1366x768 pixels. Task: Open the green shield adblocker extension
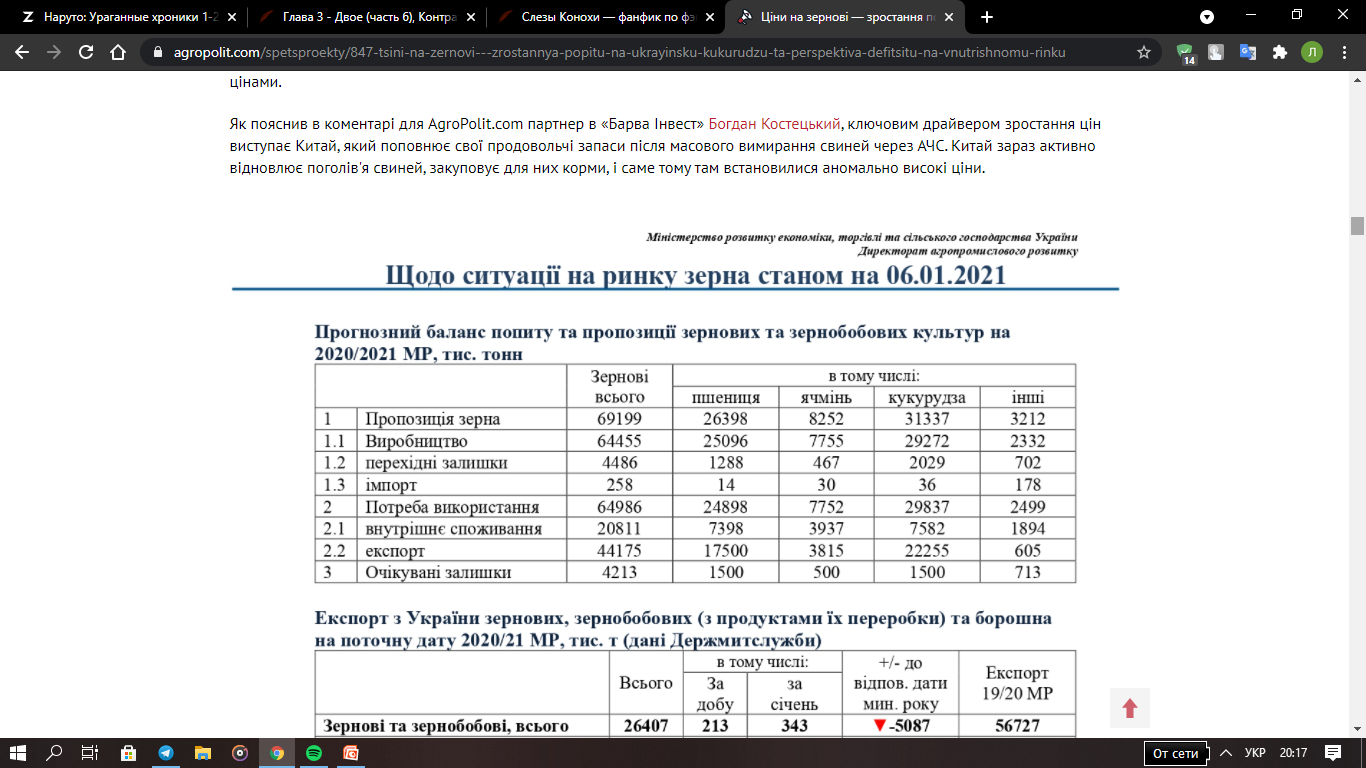tap(1186, 53)
